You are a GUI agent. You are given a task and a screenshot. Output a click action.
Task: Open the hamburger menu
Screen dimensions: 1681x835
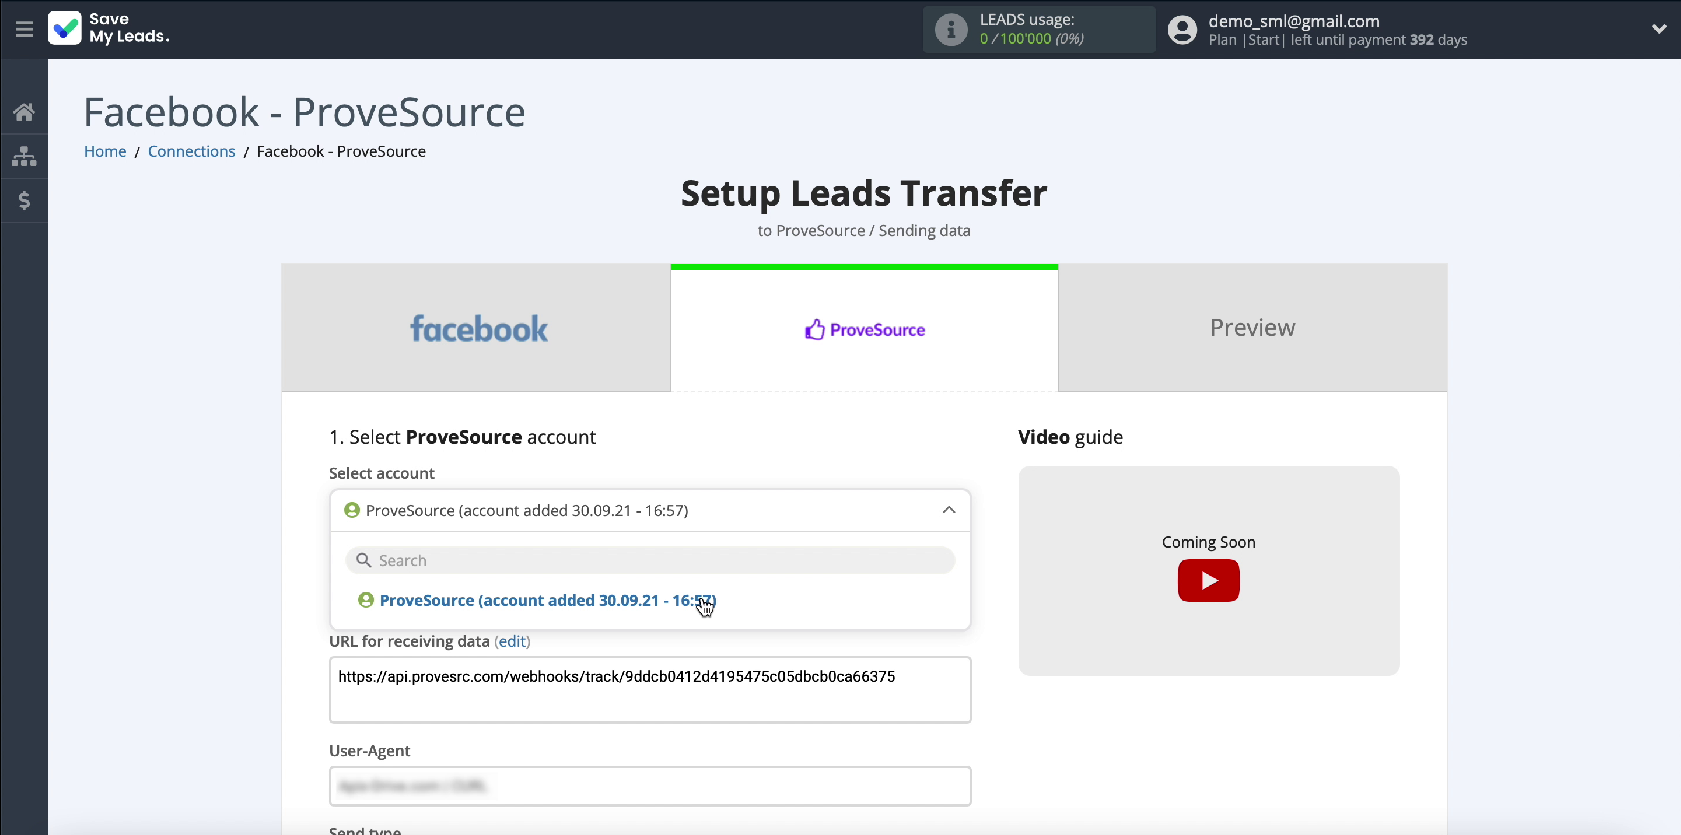(x=24, y=29)
